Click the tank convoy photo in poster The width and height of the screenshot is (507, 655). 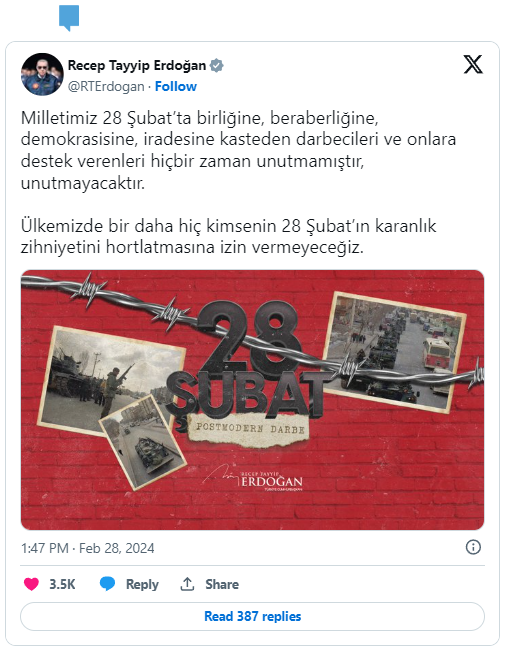pyautogui.click(x=394, y=353)
